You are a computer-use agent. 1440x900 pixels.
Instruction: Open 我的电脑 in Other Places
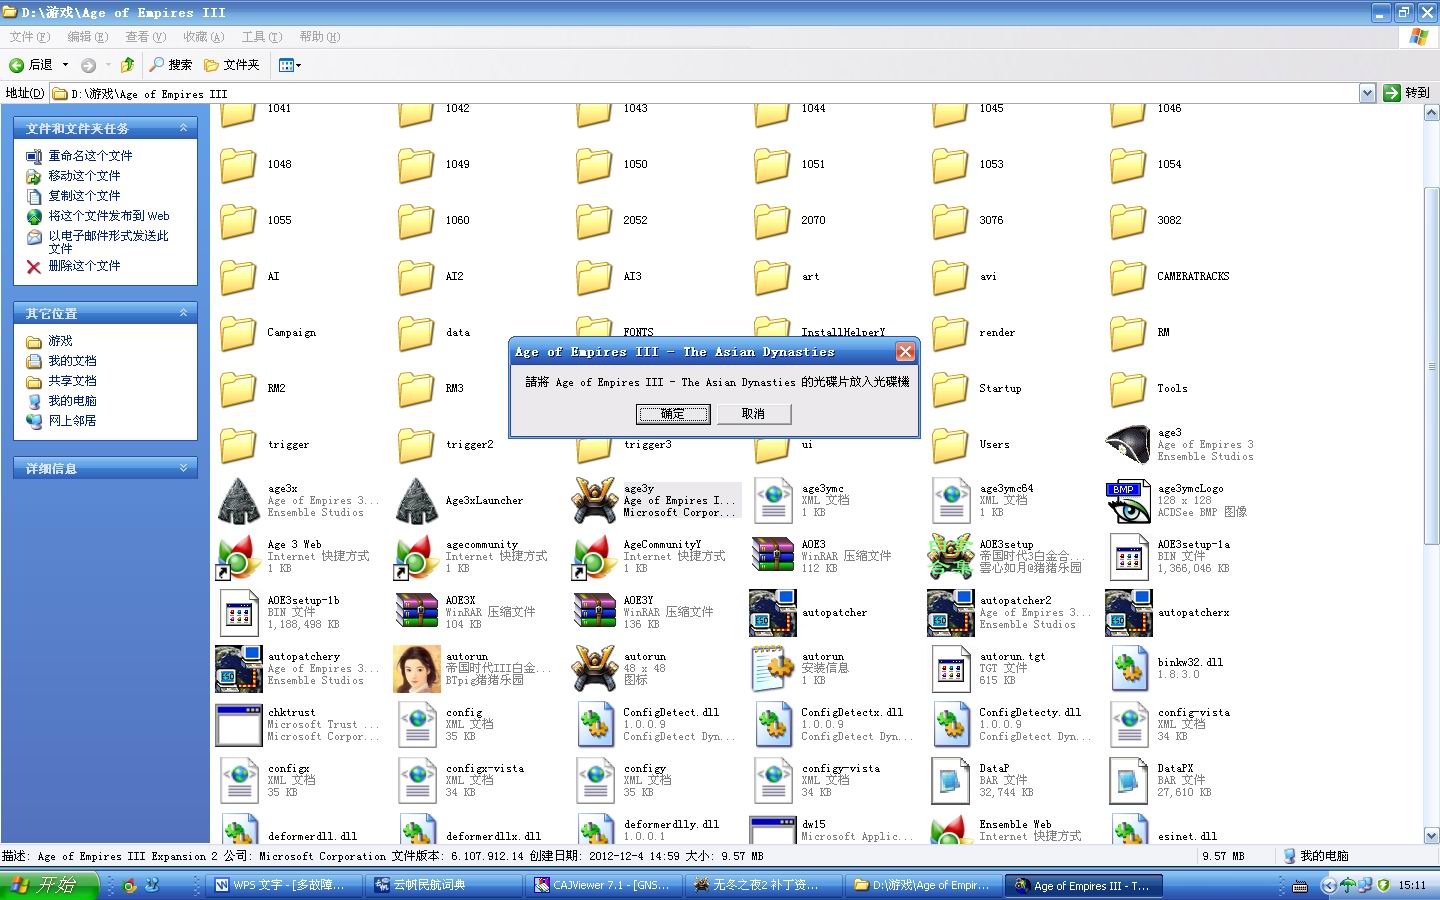point(72,401)
